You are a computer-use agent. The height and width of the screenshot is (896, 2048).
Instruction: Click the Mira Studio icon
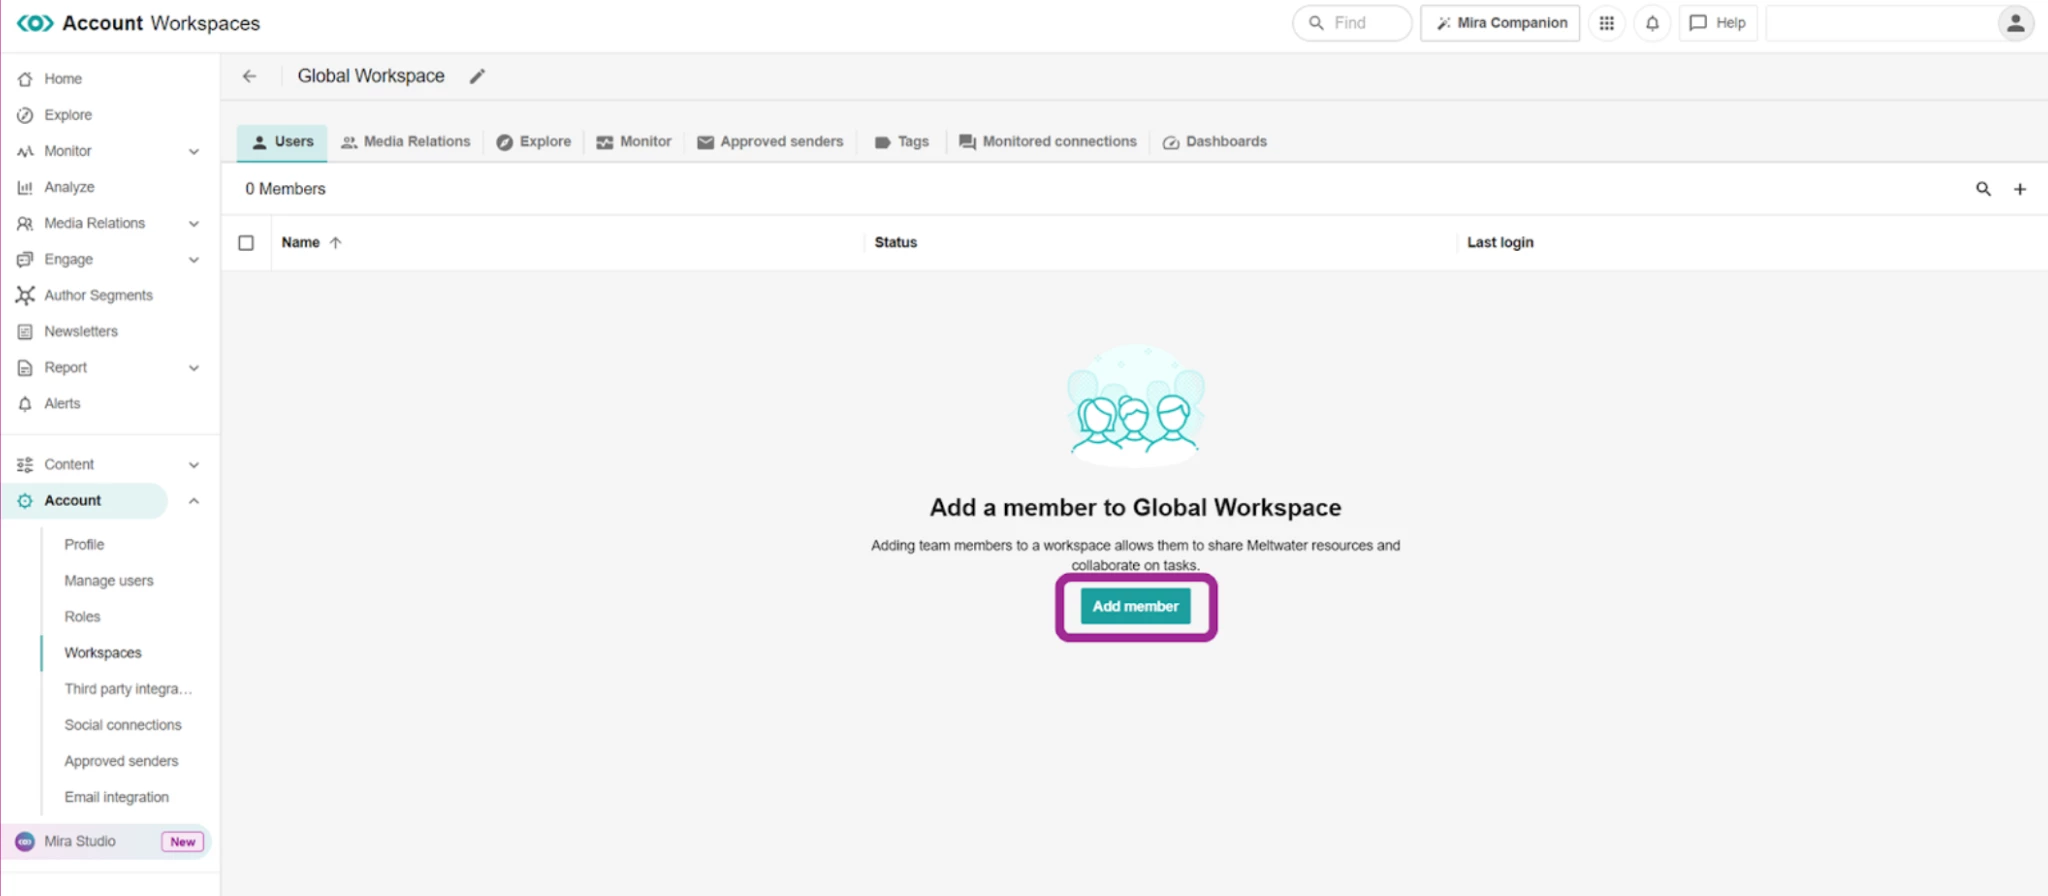tap(25, 842)
